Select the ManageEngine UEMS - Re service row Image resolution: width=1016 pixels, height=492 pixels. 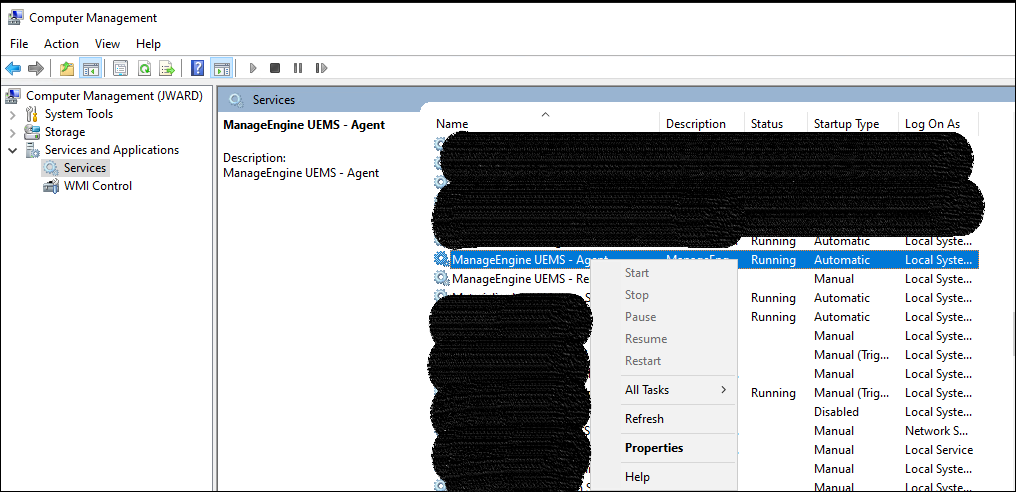point(706,279)
